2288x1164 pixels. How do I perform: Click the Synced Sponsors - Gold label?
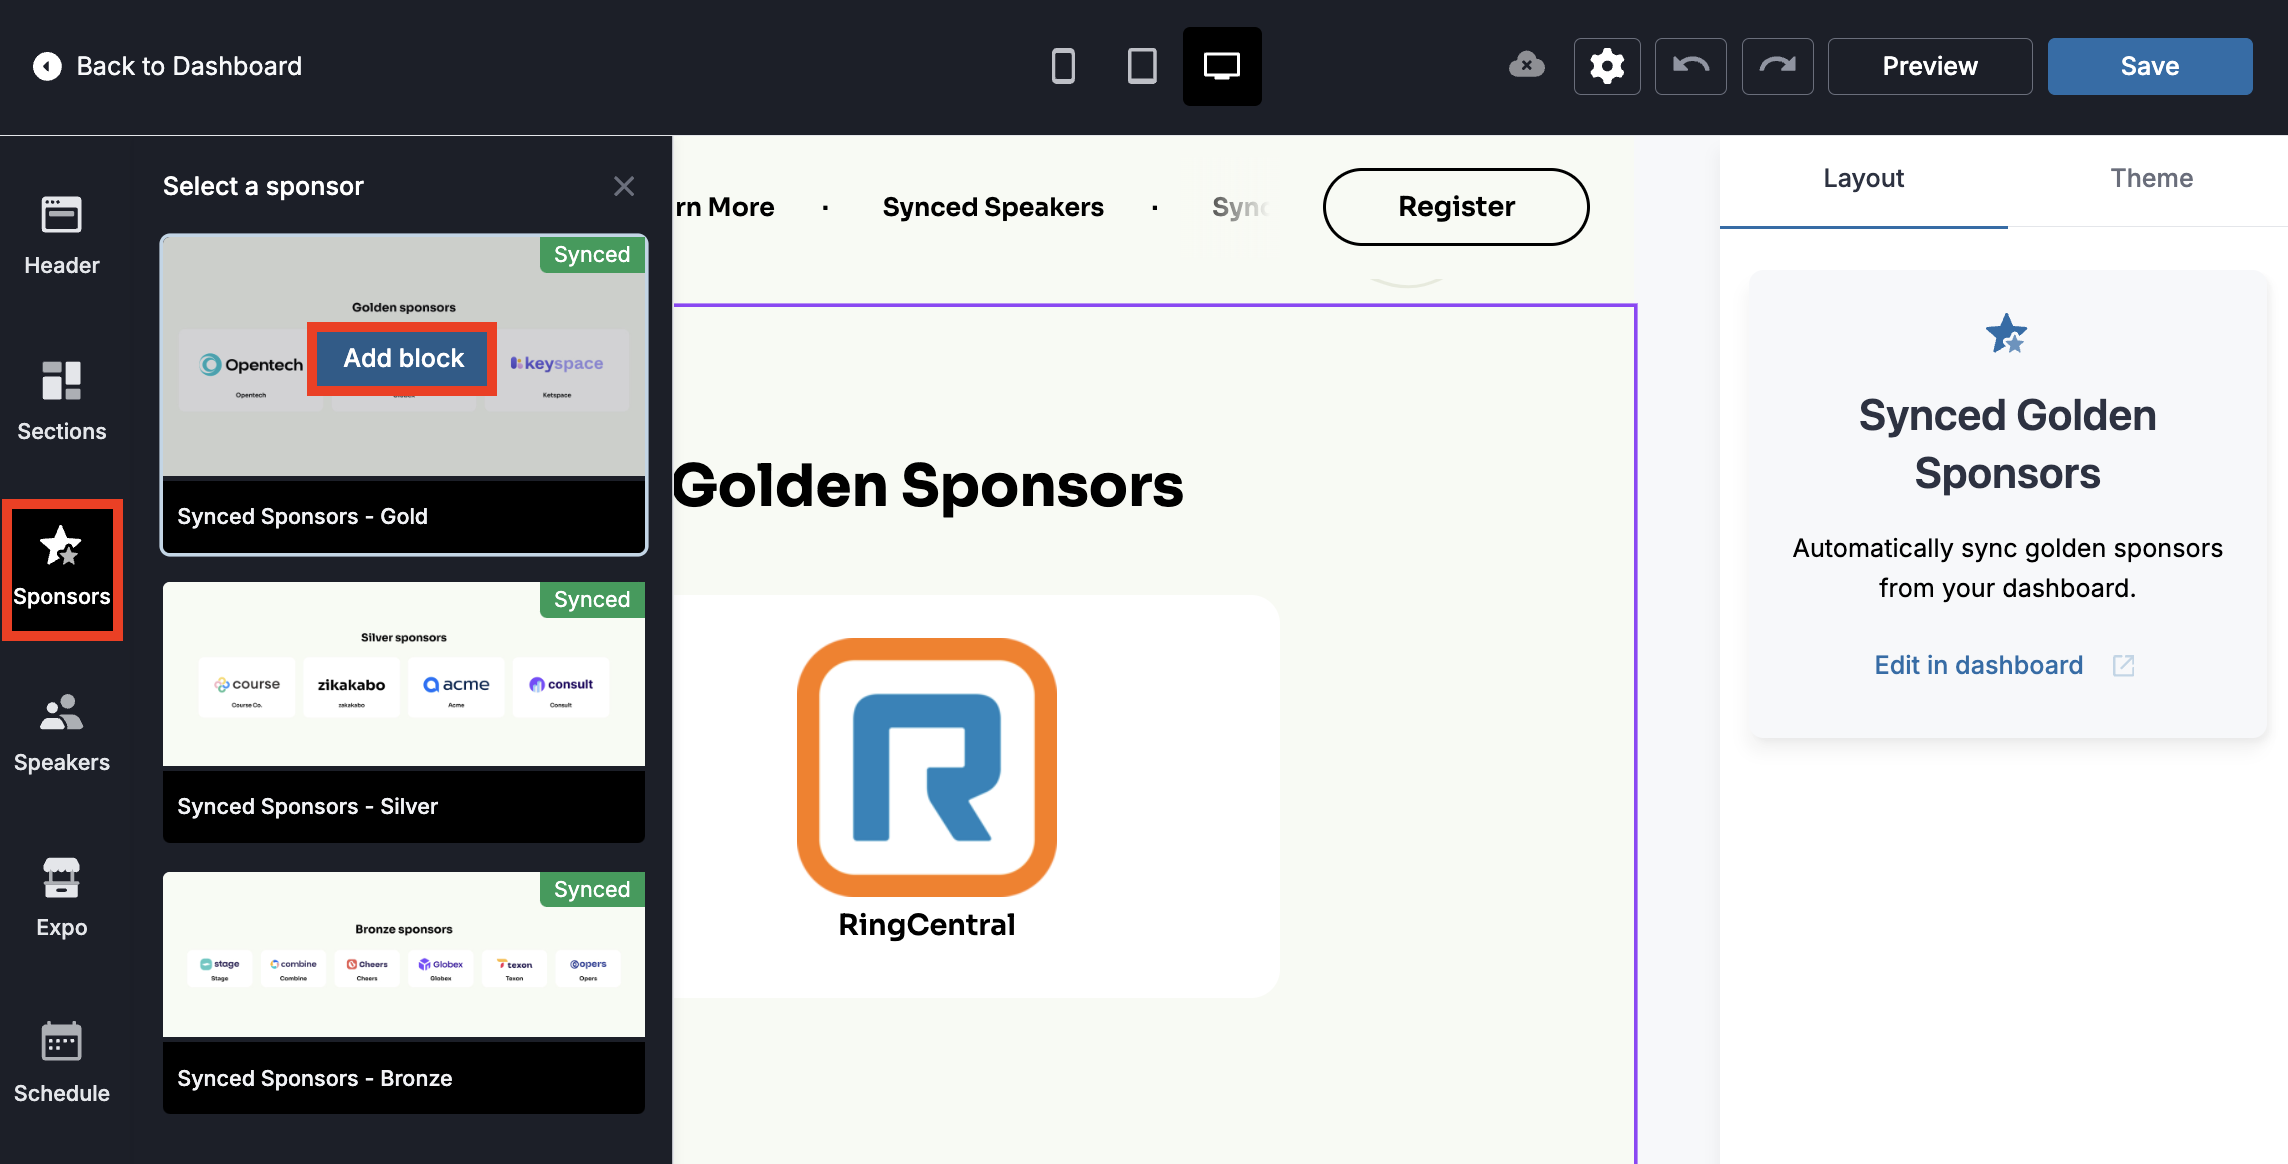(302, 516)
